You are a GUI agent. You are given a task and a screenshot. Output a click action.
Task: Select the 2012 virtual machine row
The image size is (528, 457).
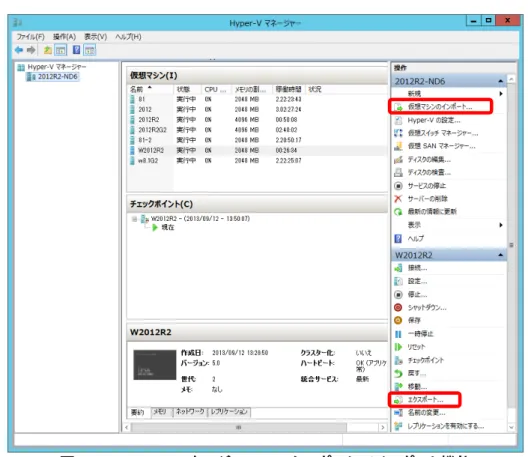pos(258,109)
